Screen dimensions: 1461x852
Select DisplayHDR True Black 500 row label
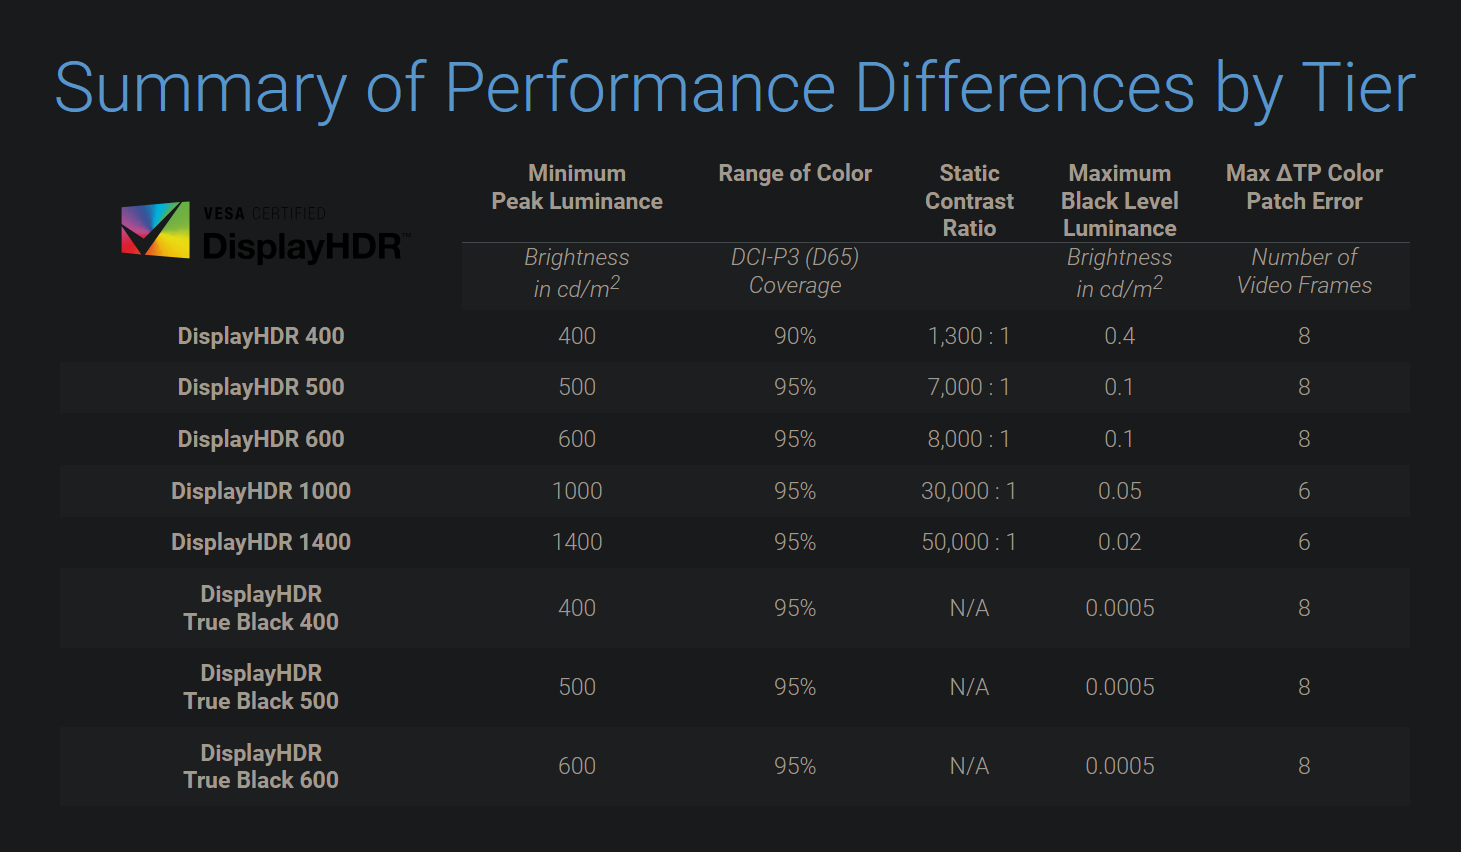point(261,687)
